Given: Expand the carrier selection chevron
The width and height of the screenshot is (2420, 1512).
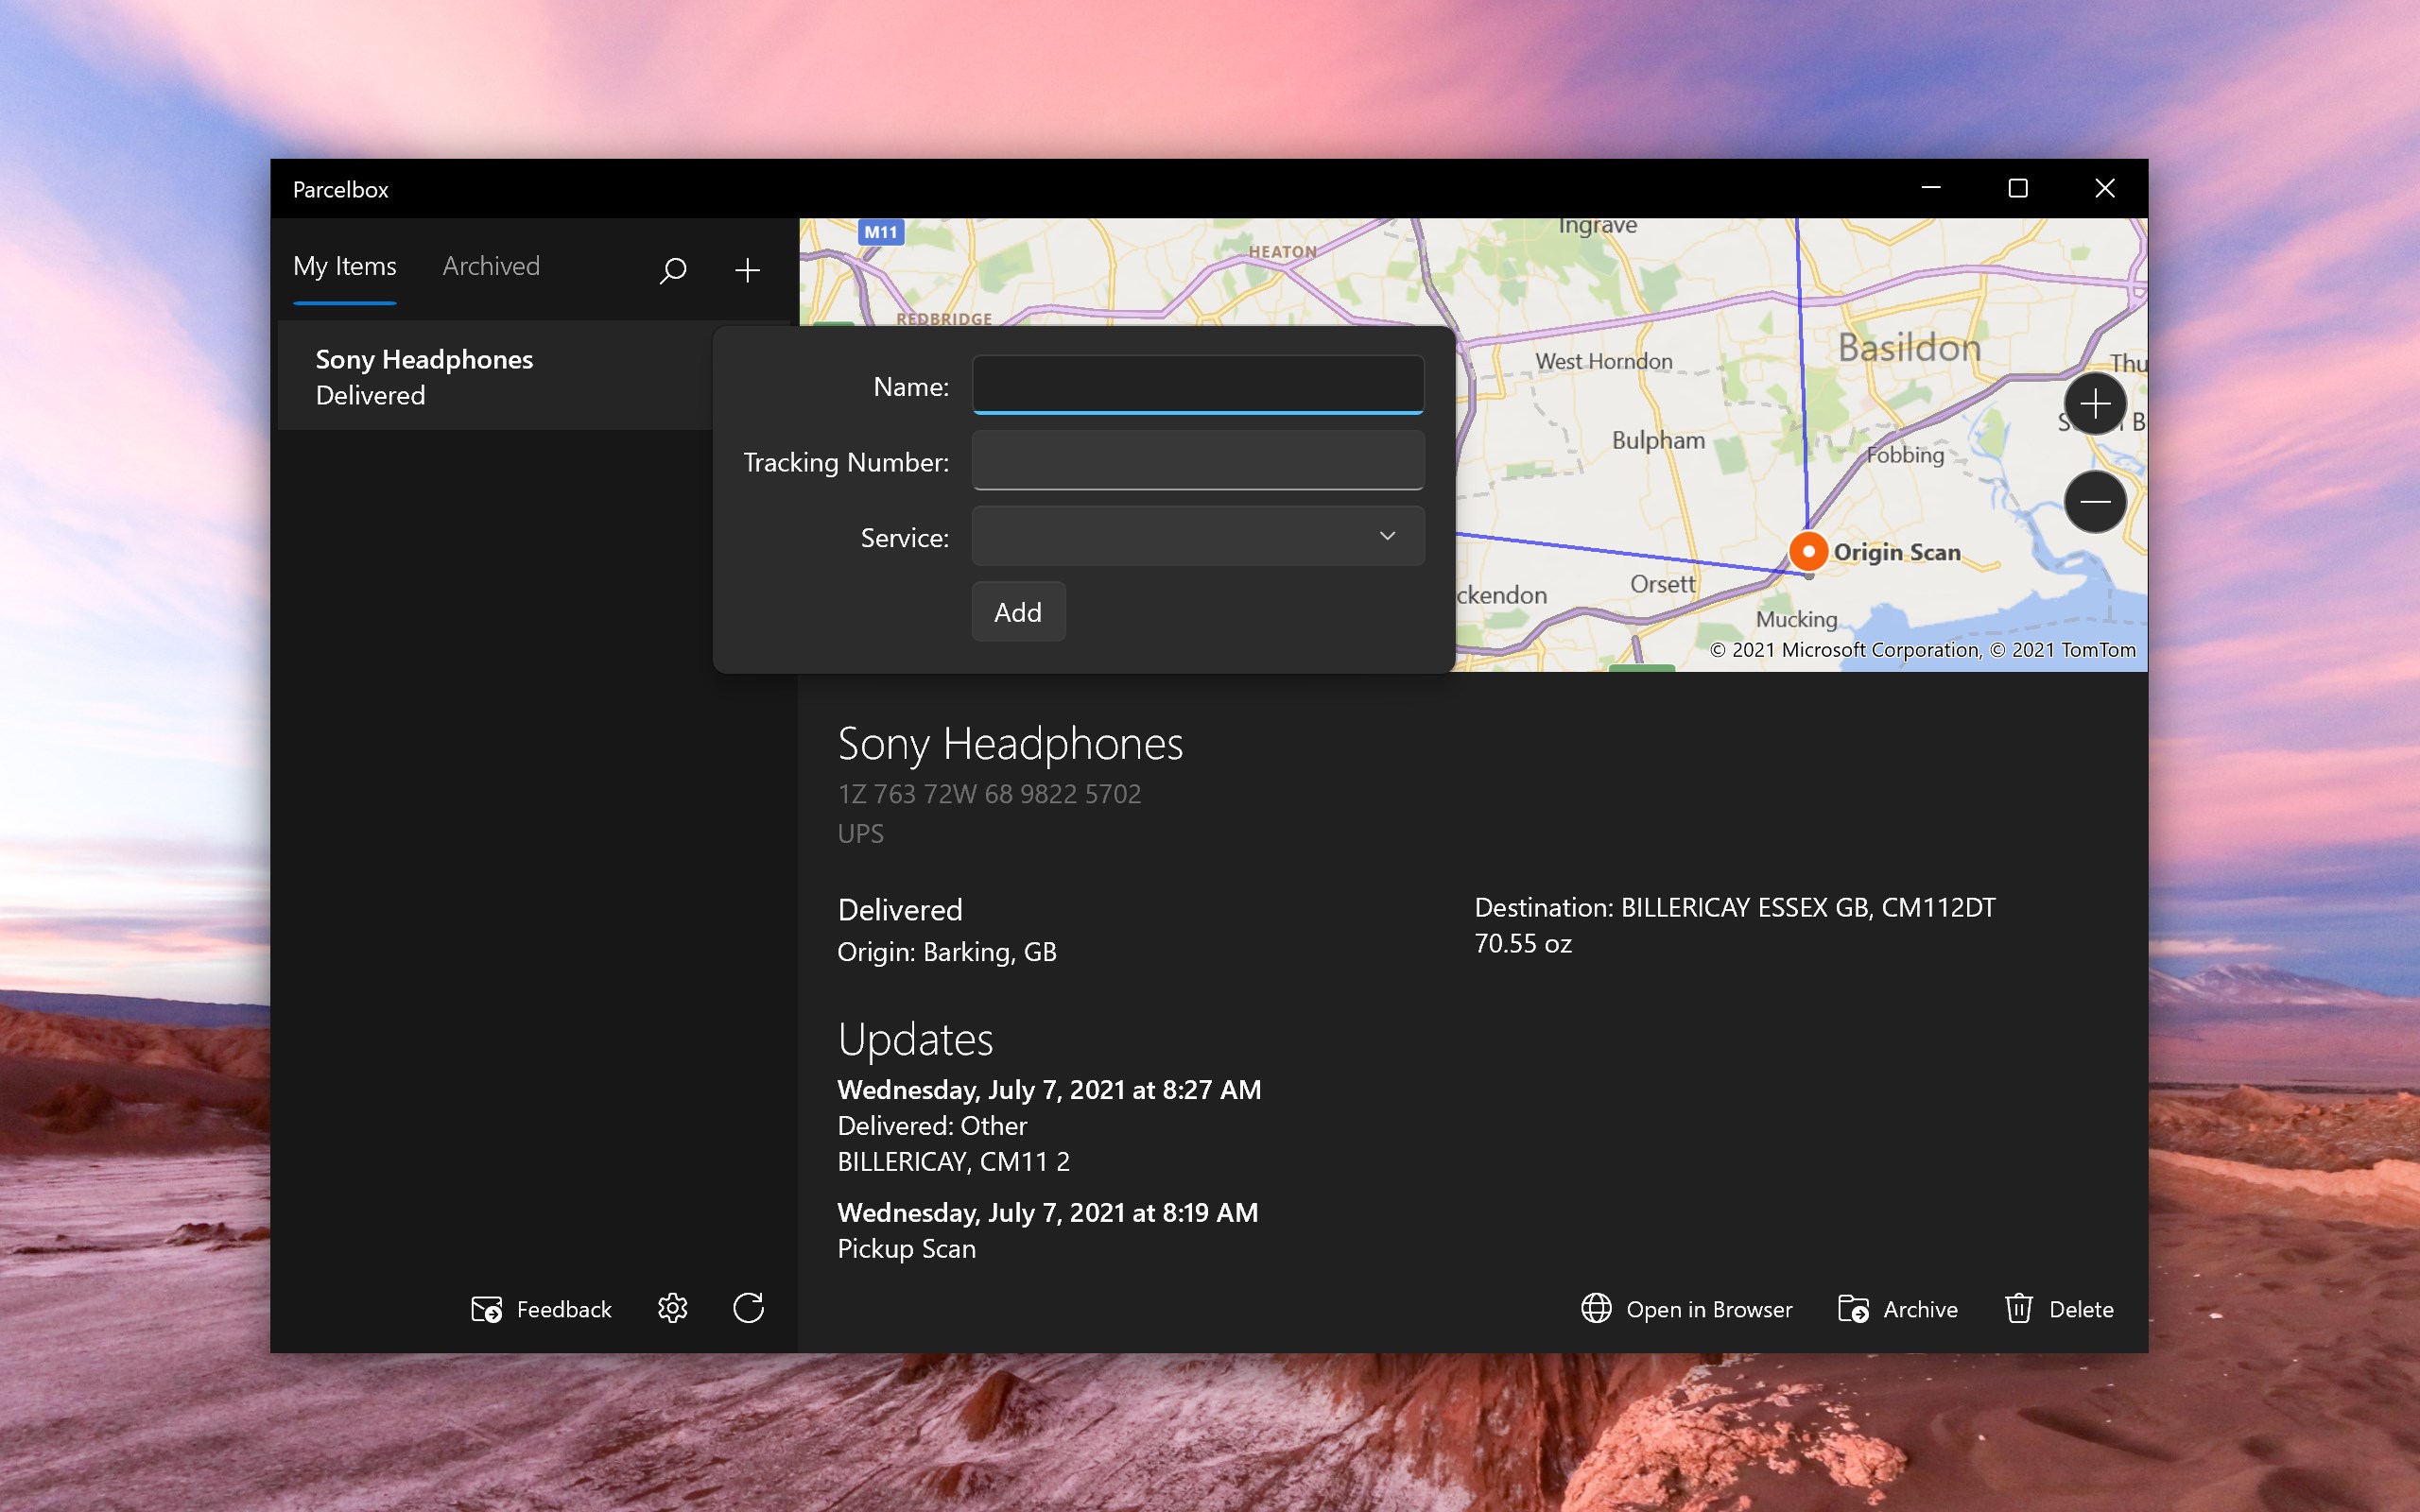Looking at the screenshot, I should tap(1387, 536).
